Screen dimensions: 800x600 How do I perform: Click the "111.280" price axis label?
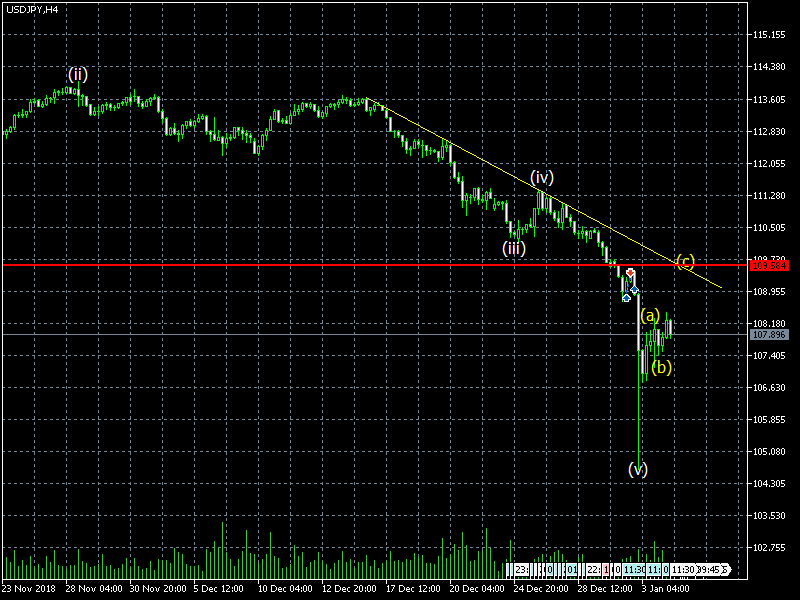tap(769, 195)
